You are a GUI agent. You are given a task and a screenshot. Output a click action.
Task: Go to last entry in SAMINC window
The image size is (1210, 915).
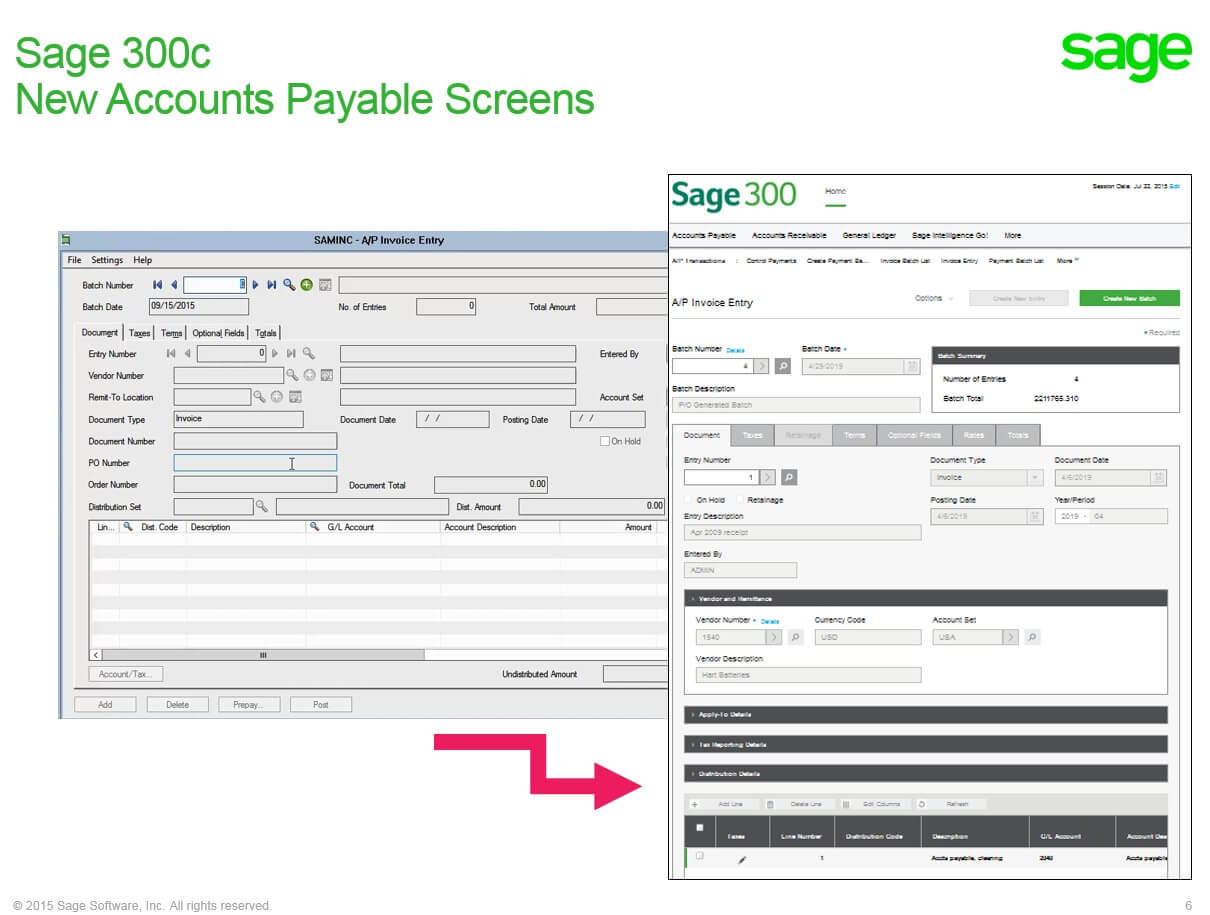click(x=292, y=353)
